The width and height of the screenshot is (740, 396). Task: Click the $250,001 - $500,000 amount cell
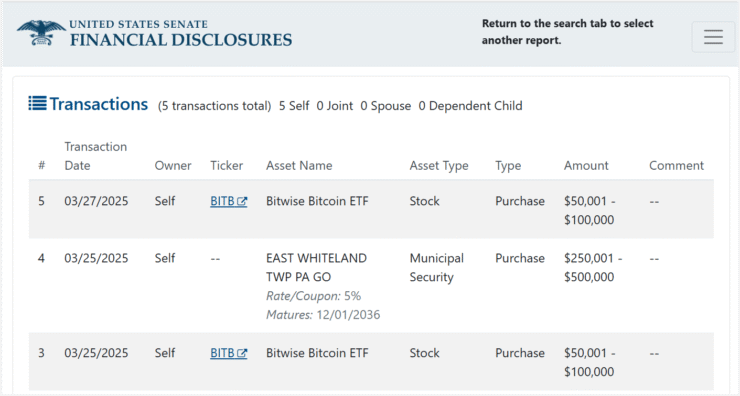pyautogui.click(x=593, y=268)
